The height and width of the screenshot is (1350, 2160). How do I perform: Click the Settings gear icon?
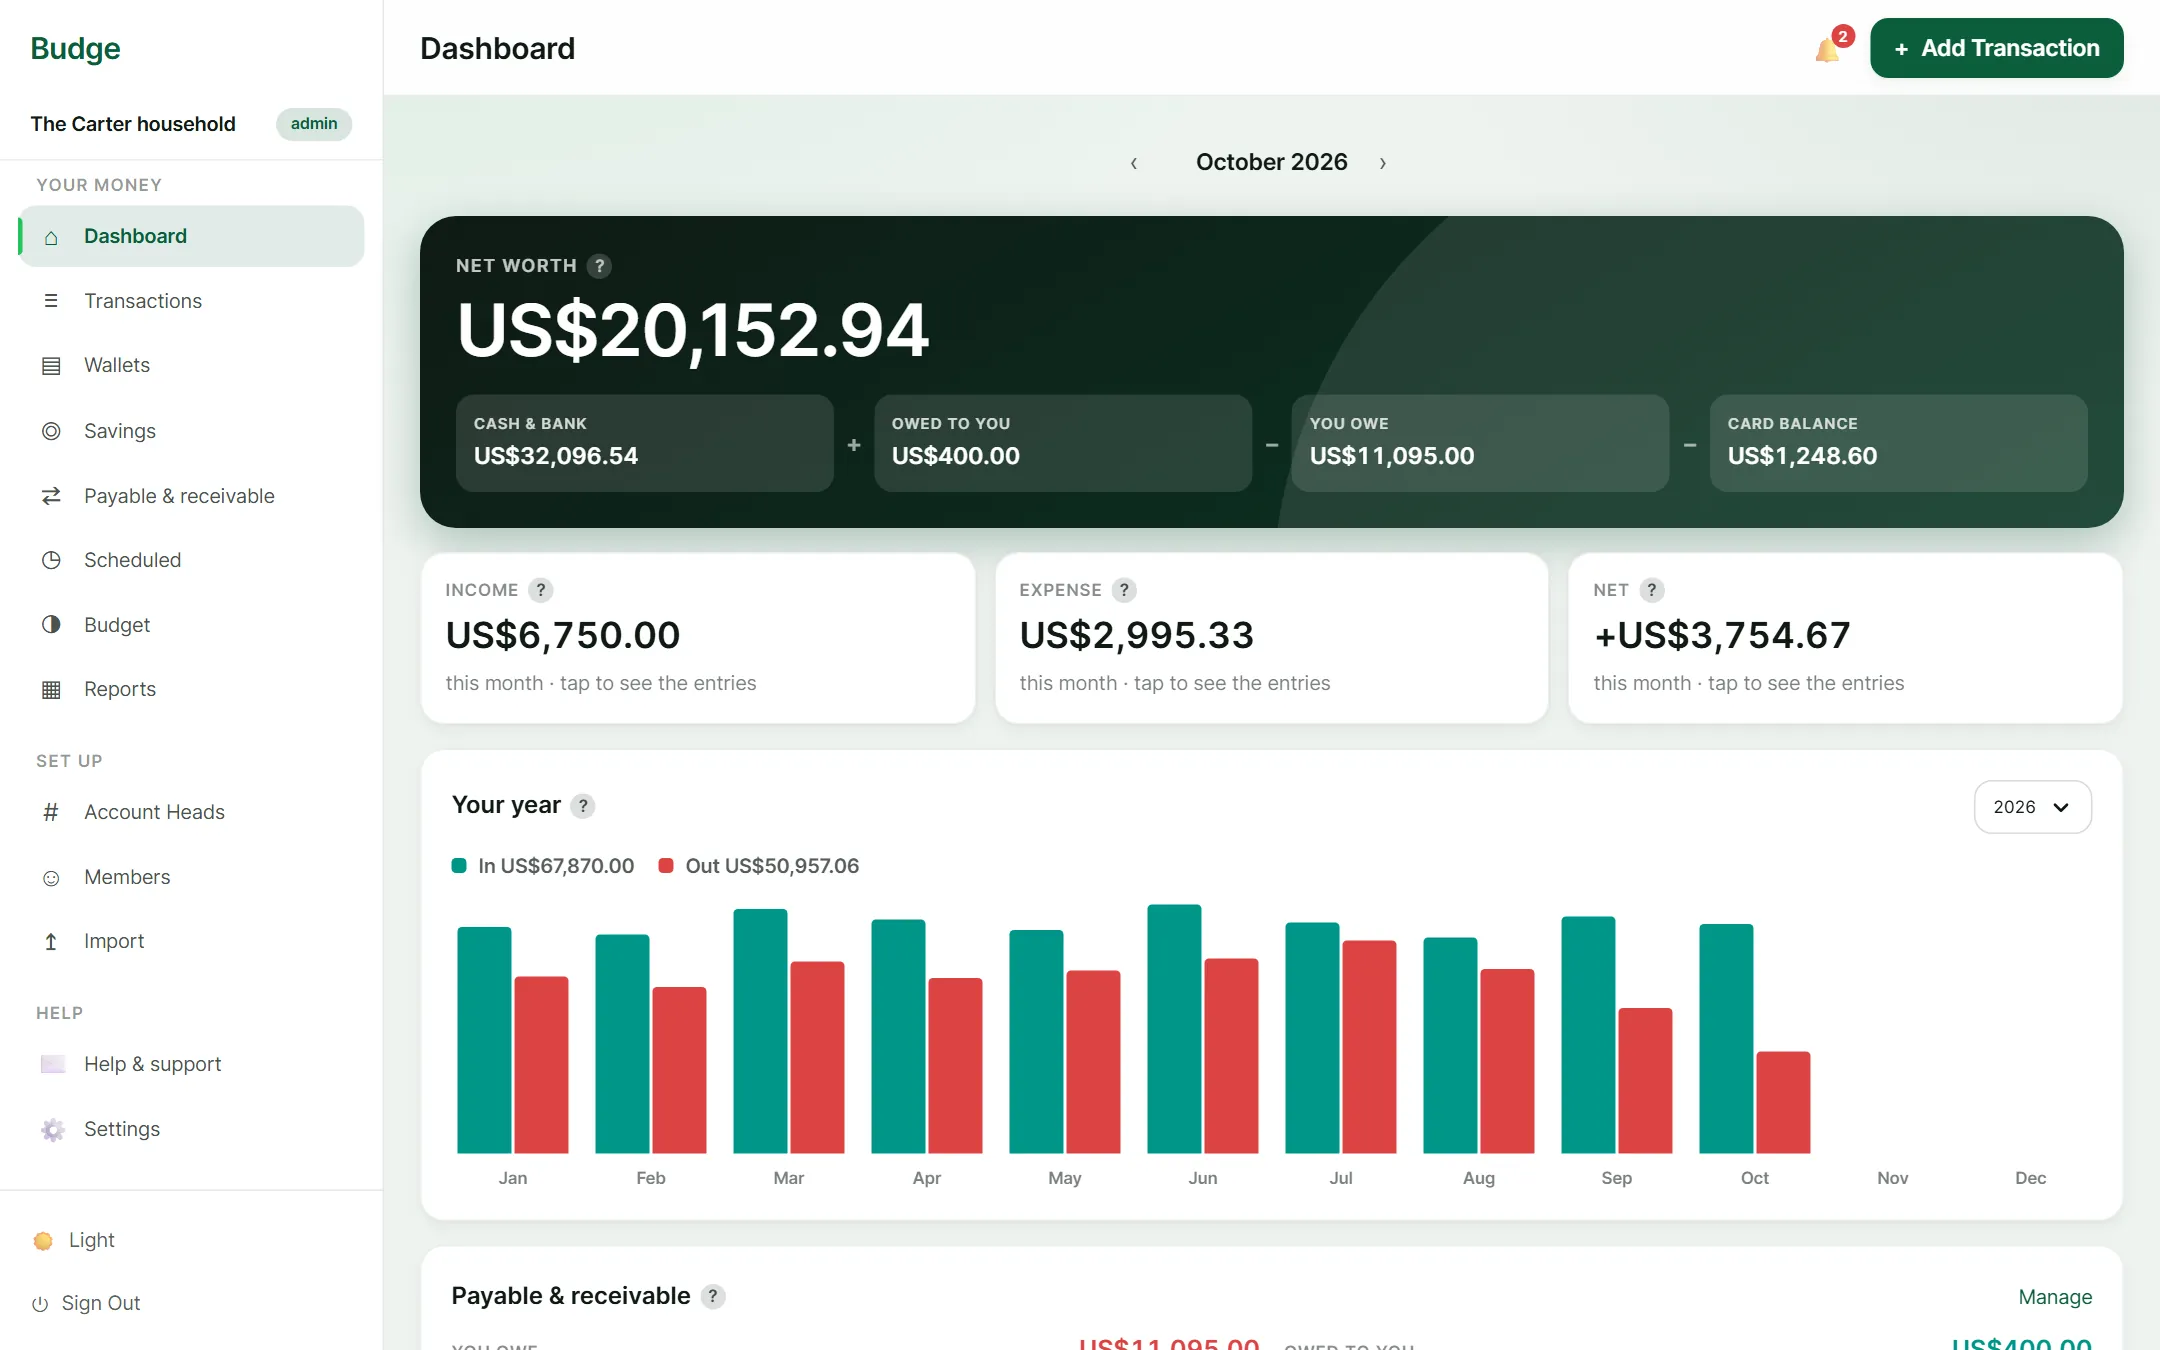[x=53, y=1130]
